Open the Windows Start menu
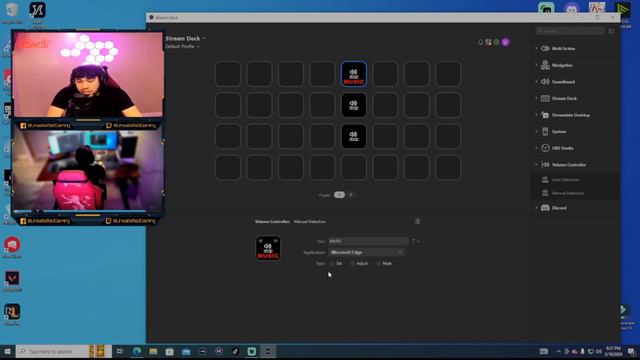Screen dimensions: 640x360 click(7, 351)
